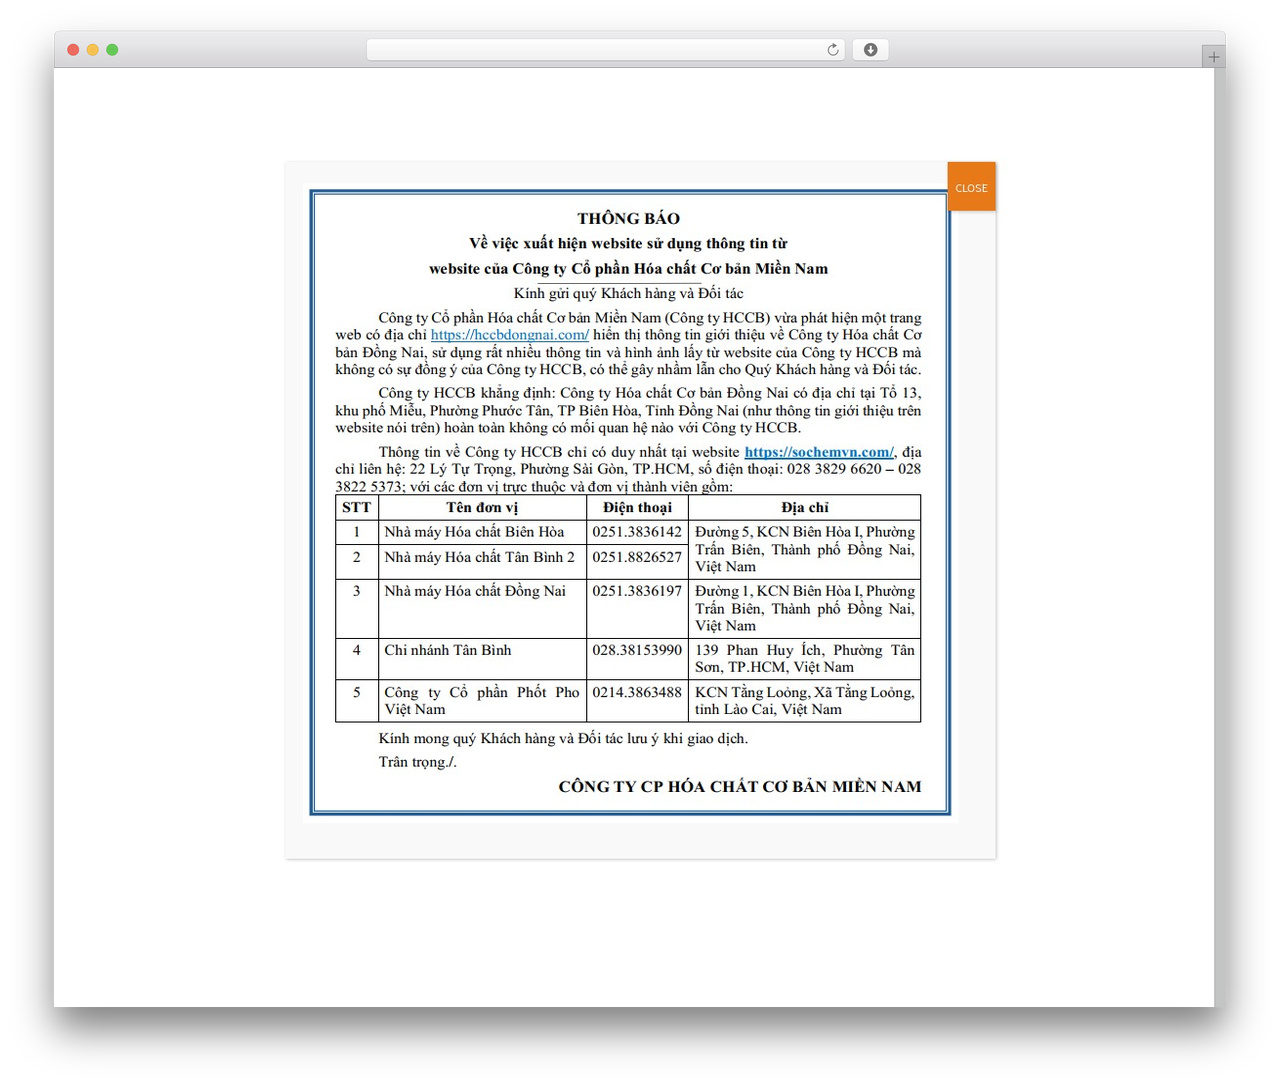
Task: Click the 'Địa chỉ' column header
Action: 805,507
